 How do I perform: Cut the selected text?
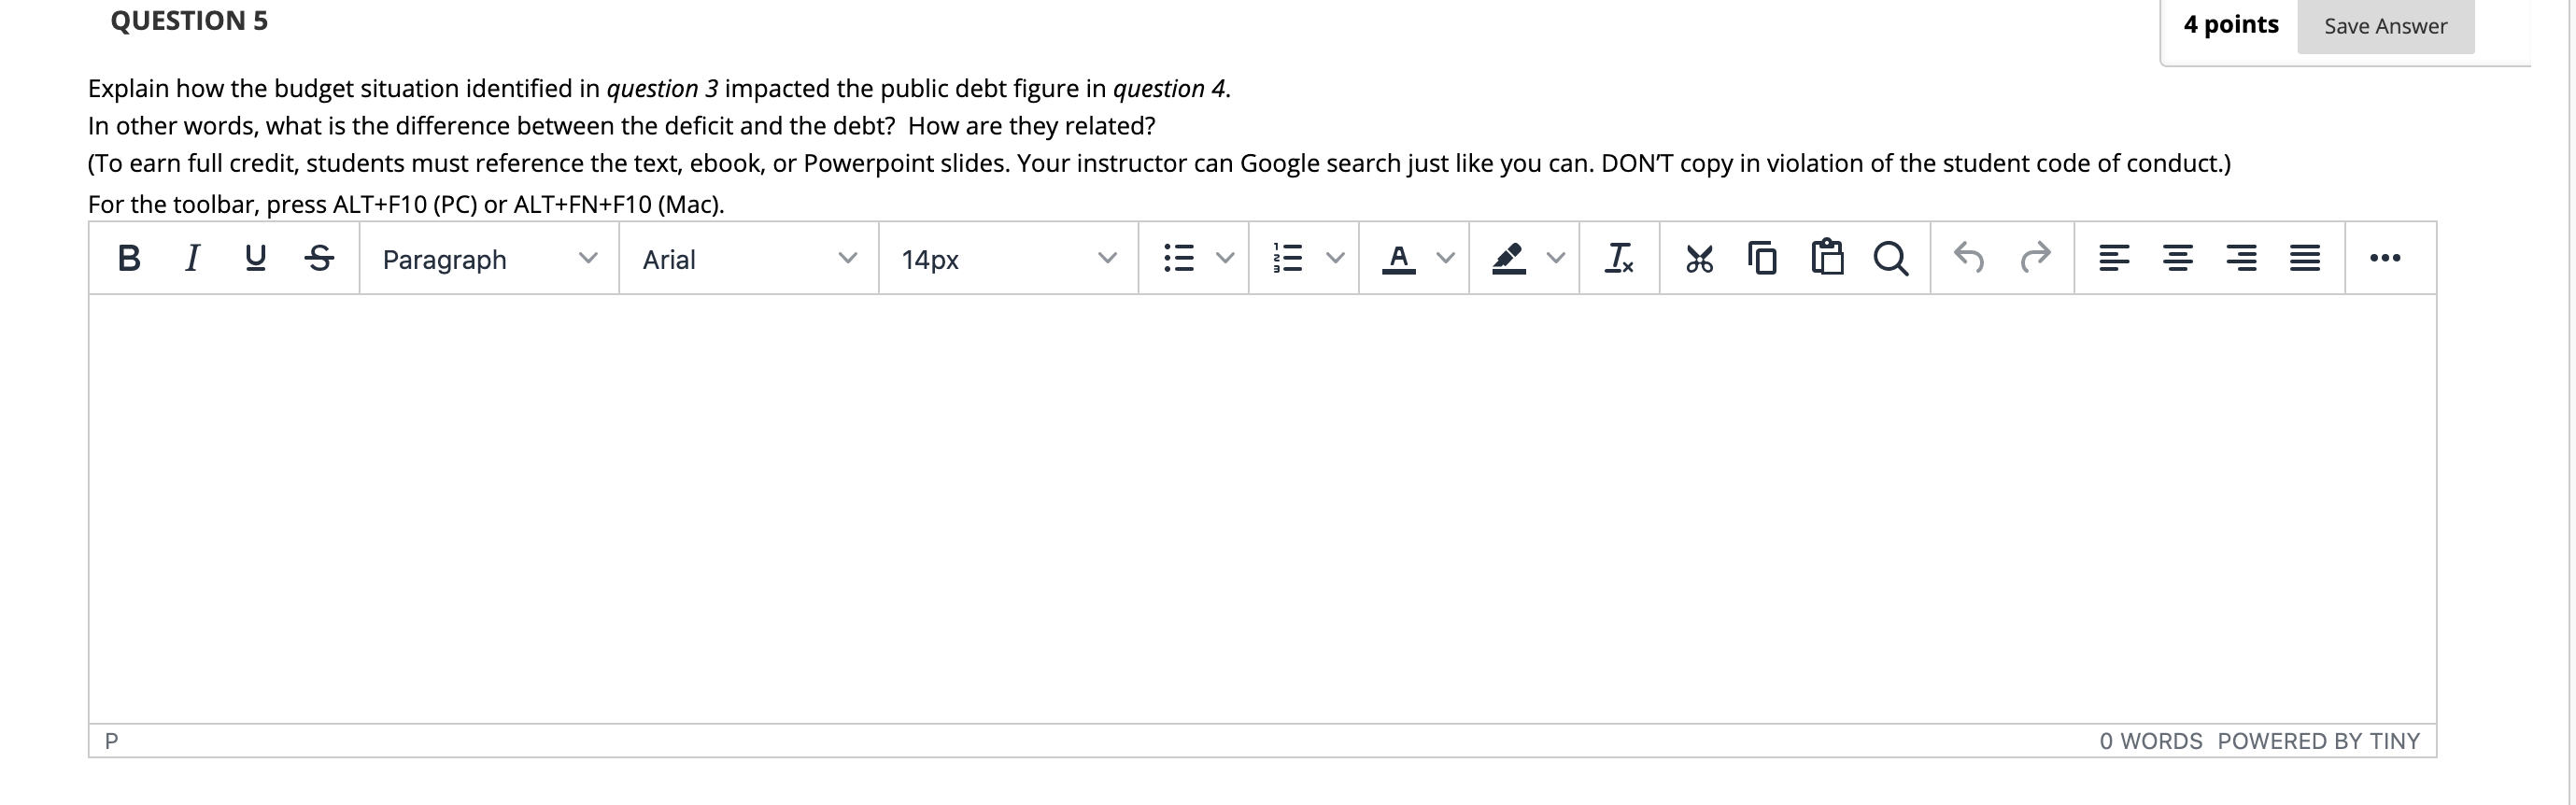tap(1699, 258)
